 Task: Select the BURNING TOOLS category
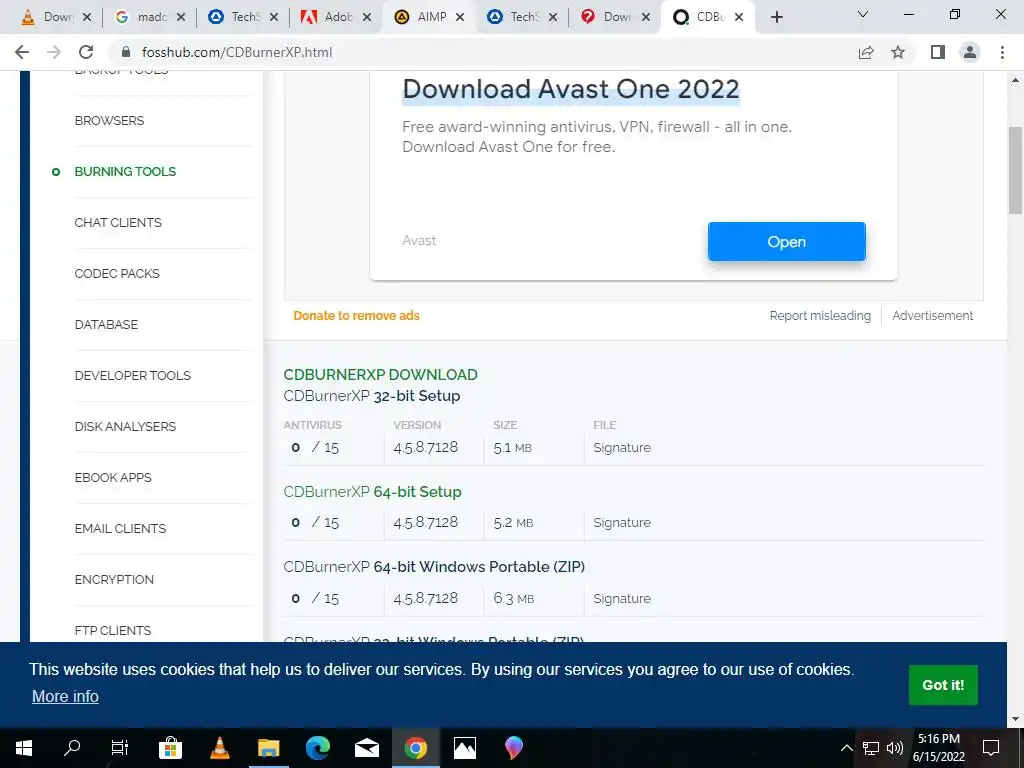125,172
